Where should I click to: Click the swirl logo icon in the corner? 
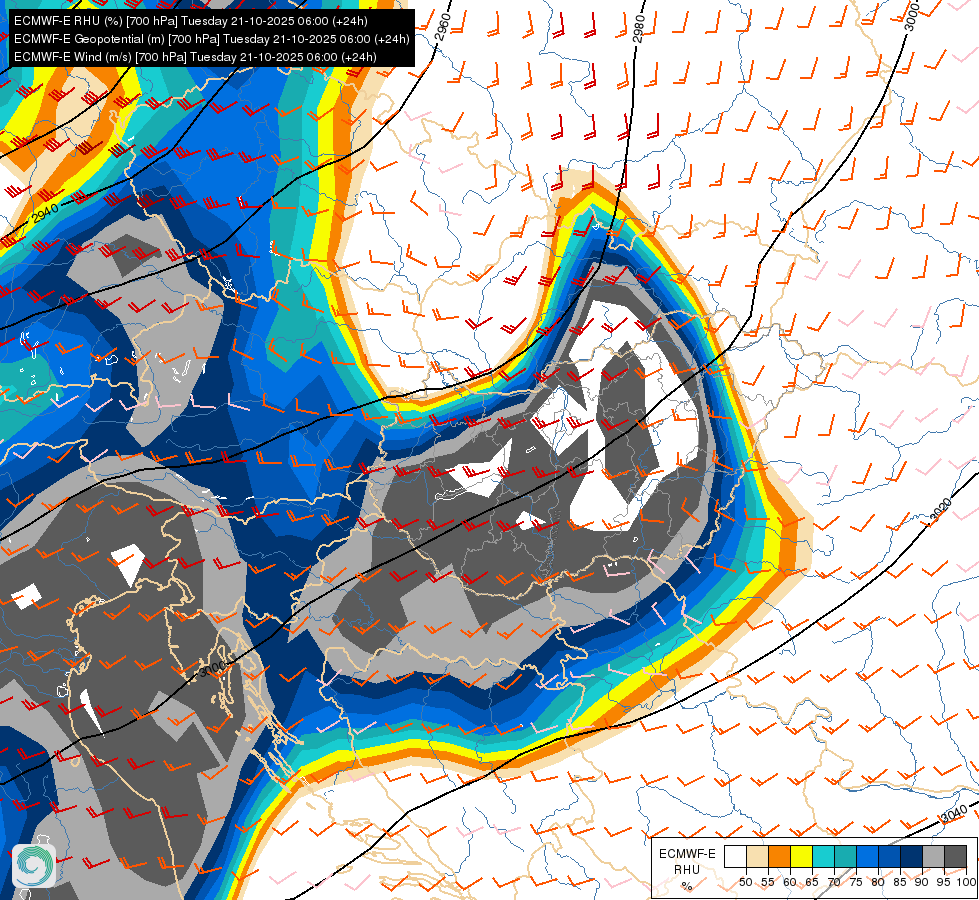click(x=34, y=865)
